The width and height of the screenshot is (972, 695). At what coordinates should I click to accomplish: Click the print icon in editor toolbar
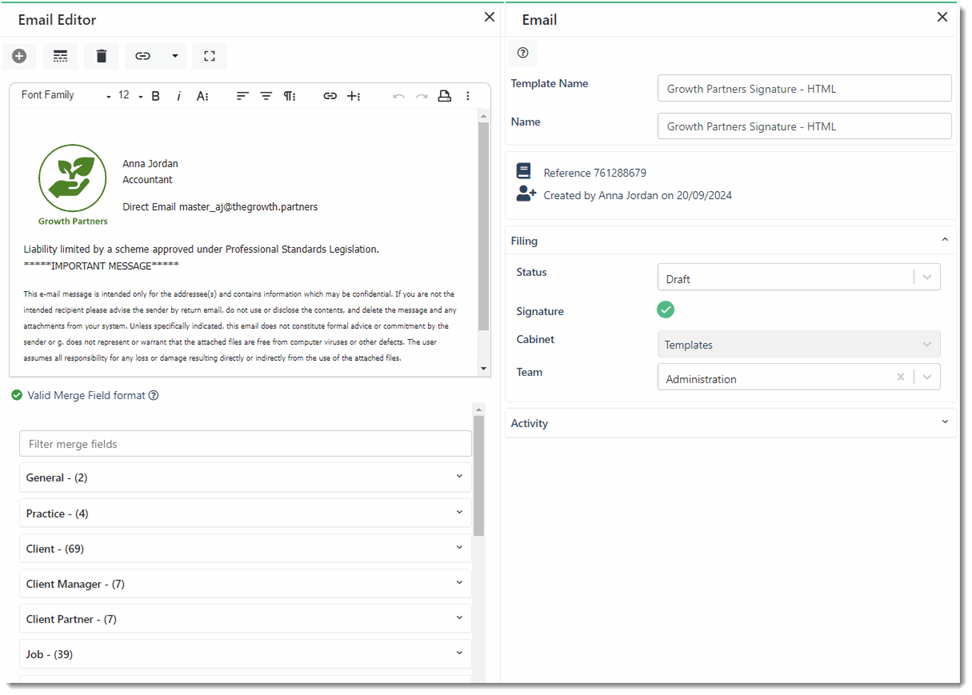pos(444,96)
